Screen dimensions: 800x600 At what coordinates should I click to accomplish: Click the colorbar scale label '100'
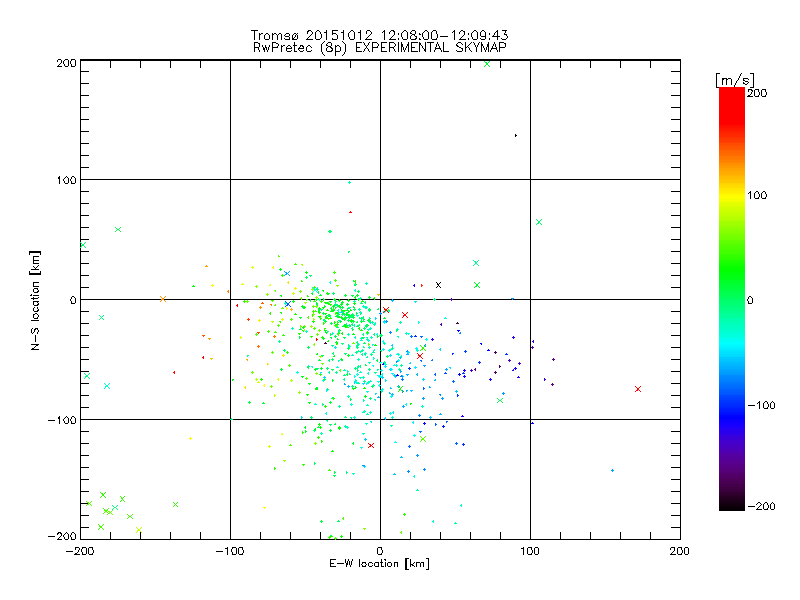coord(757,195)
